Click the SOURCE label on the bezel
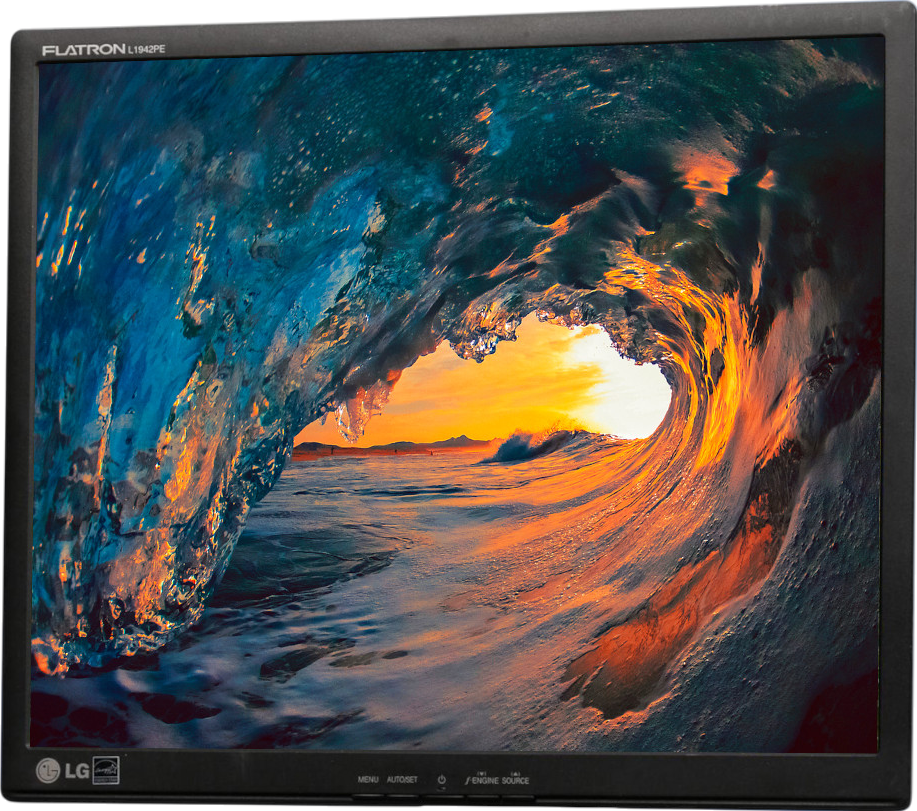917x811 pixels. (515, 780)
